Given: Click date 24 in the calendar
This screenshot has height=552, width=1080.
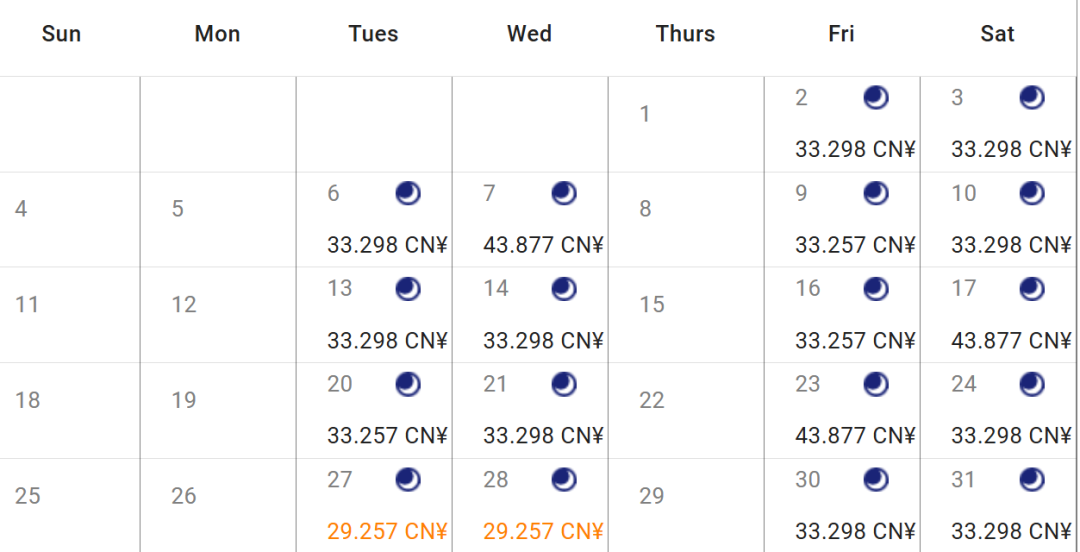Looking at the screenshot, I should click(964, 384).
